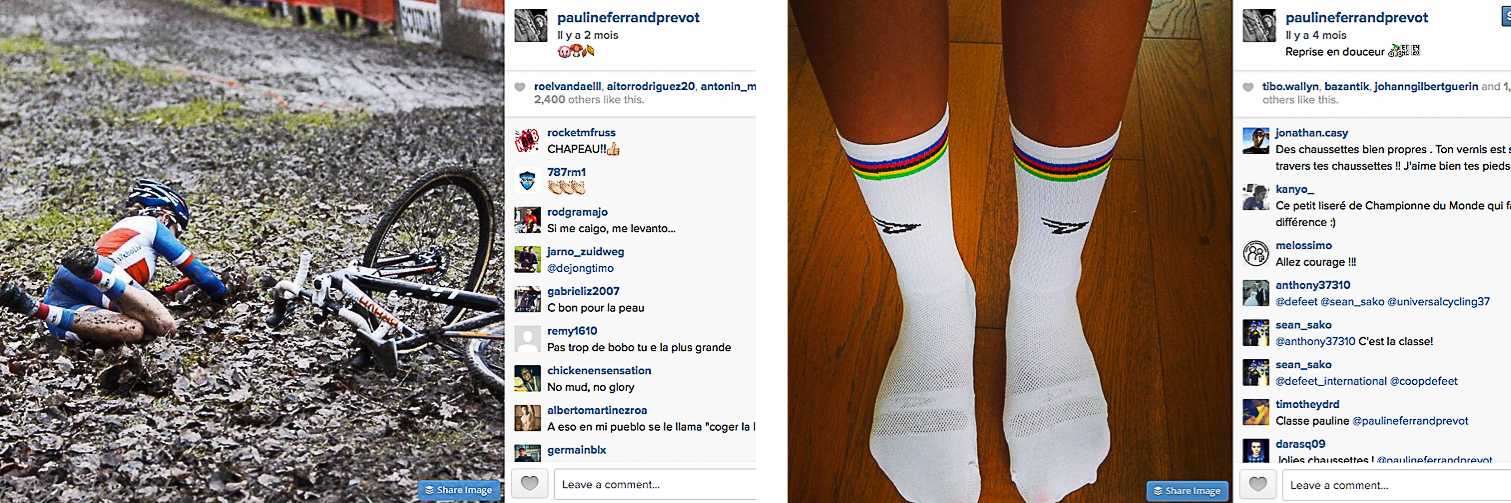Viewport: 1511px width, 503px height.
Task: Open 787rm1 commenter avatar
Action: [x=527, y=181]
